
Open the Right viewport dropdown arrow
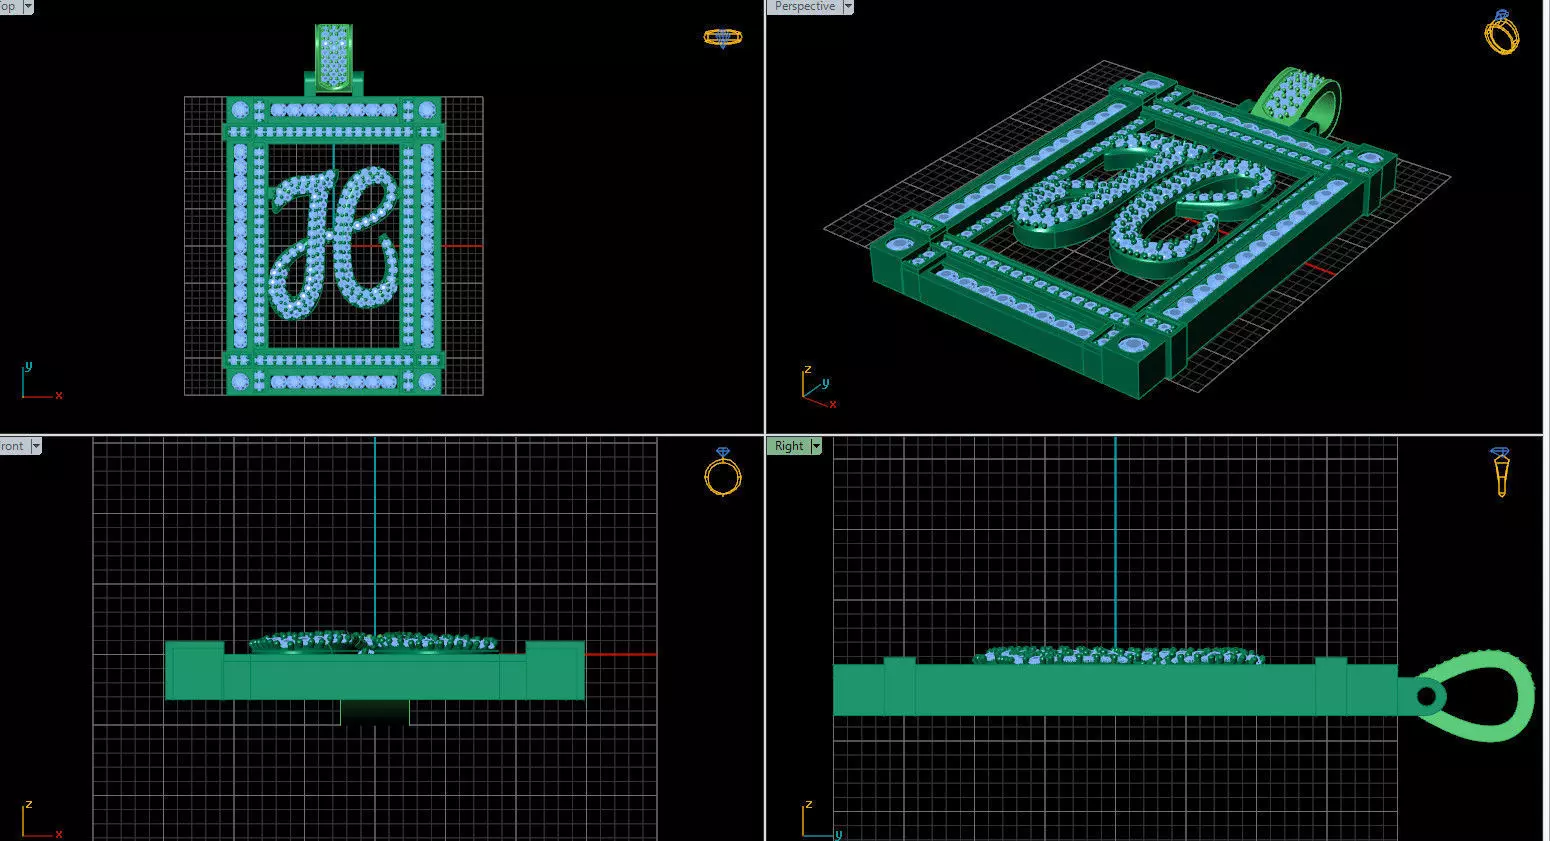click(816, 446)
